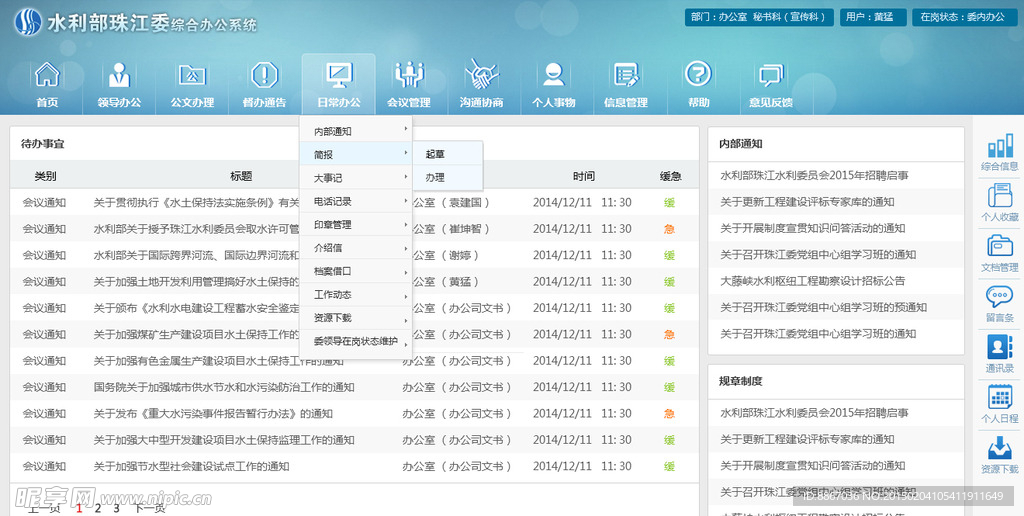Viewport: 1024px width, 516px height.
Task: Open 留言条 sidebar message icon
Action: coord(1000,297)
